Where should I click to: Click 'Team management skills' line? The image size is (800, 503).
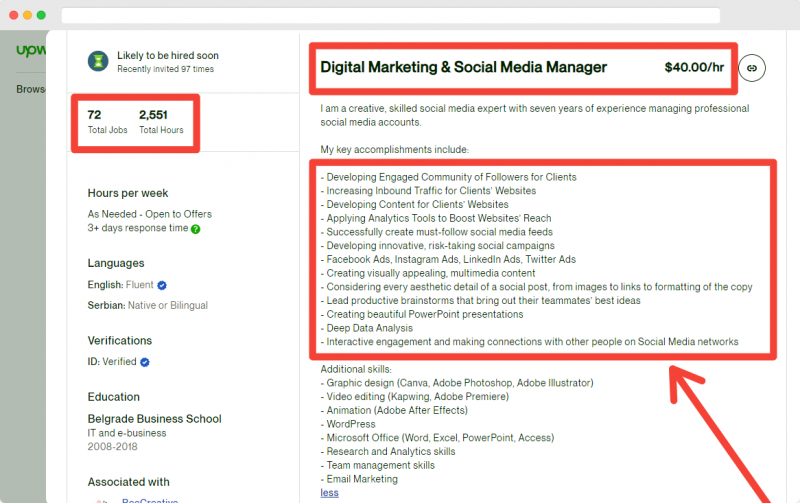[378, 466]
